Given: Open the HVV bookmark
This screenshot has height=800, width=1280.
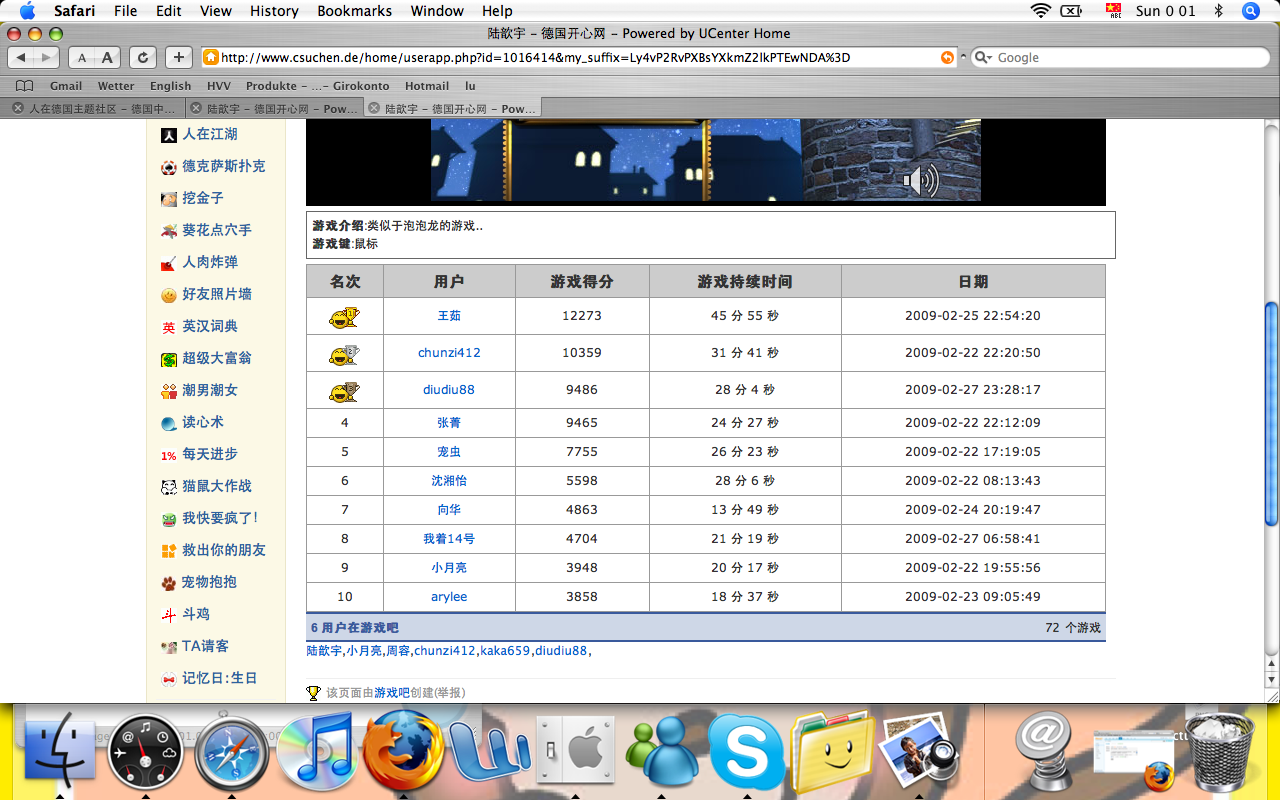Looking at the screenshot, I should pyautogui.click(x=218, y=86).
